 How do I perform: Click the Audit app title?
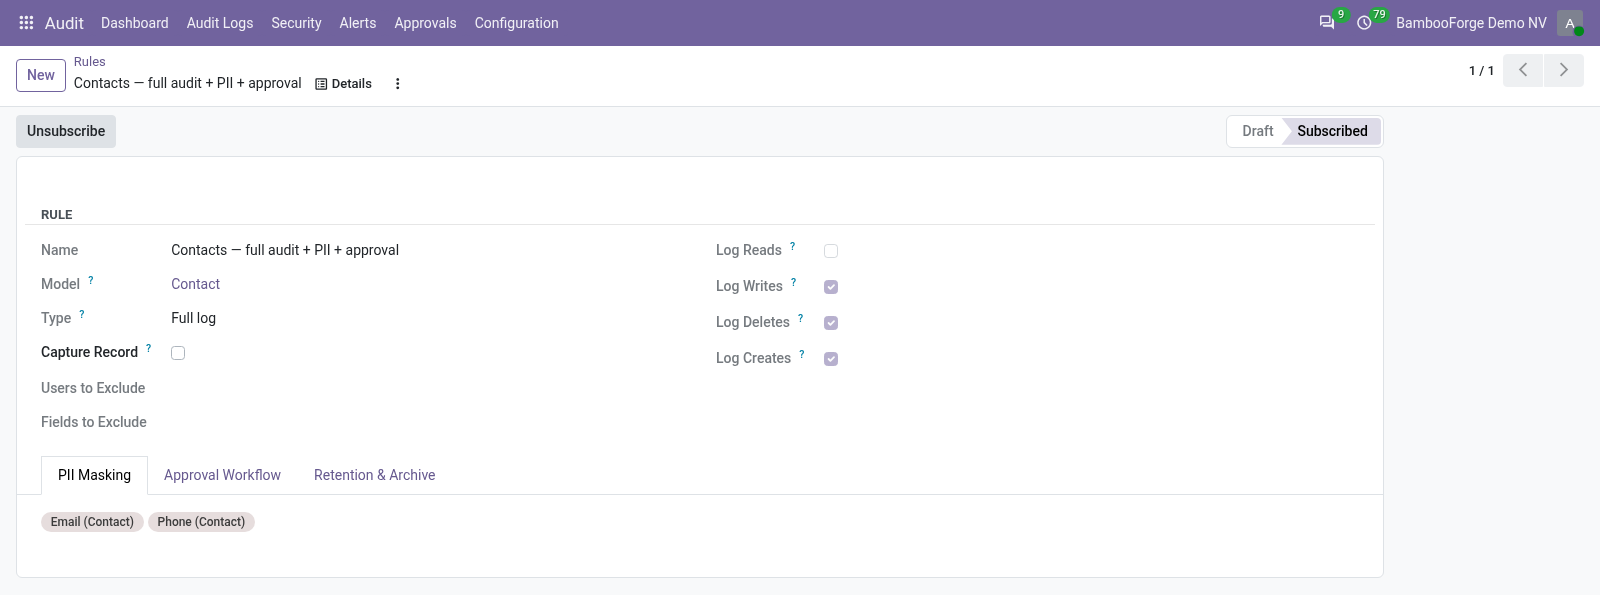64,23
